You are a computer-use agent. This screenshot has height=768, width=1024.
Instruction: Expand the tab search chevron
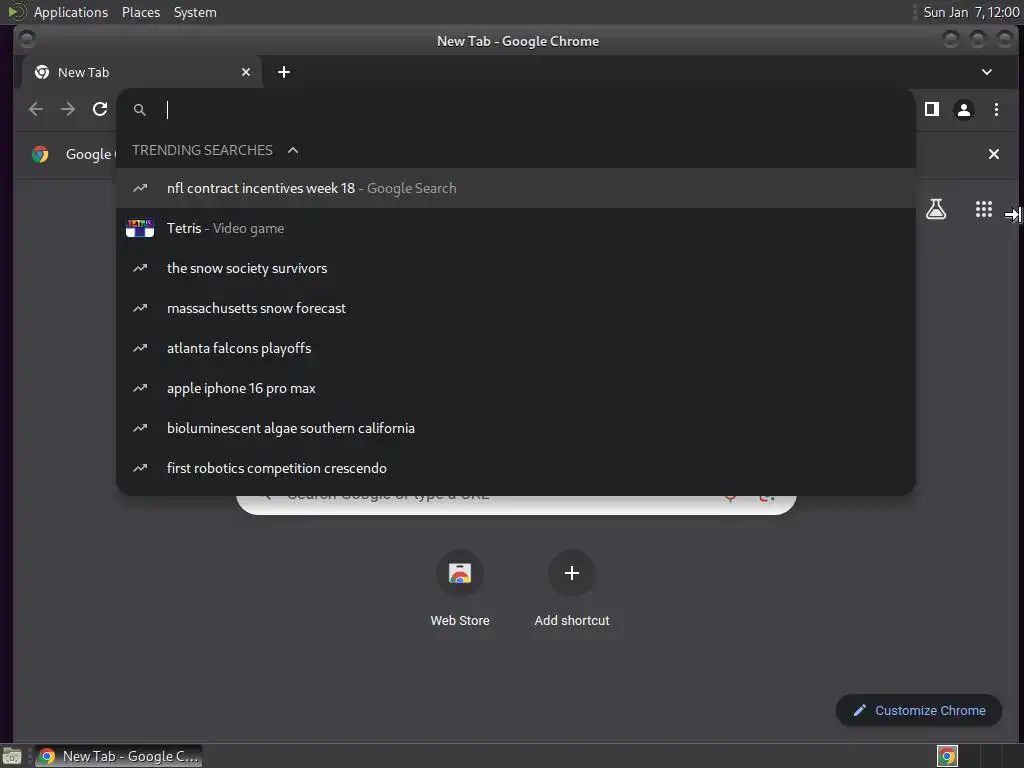(x=987, y=72)
